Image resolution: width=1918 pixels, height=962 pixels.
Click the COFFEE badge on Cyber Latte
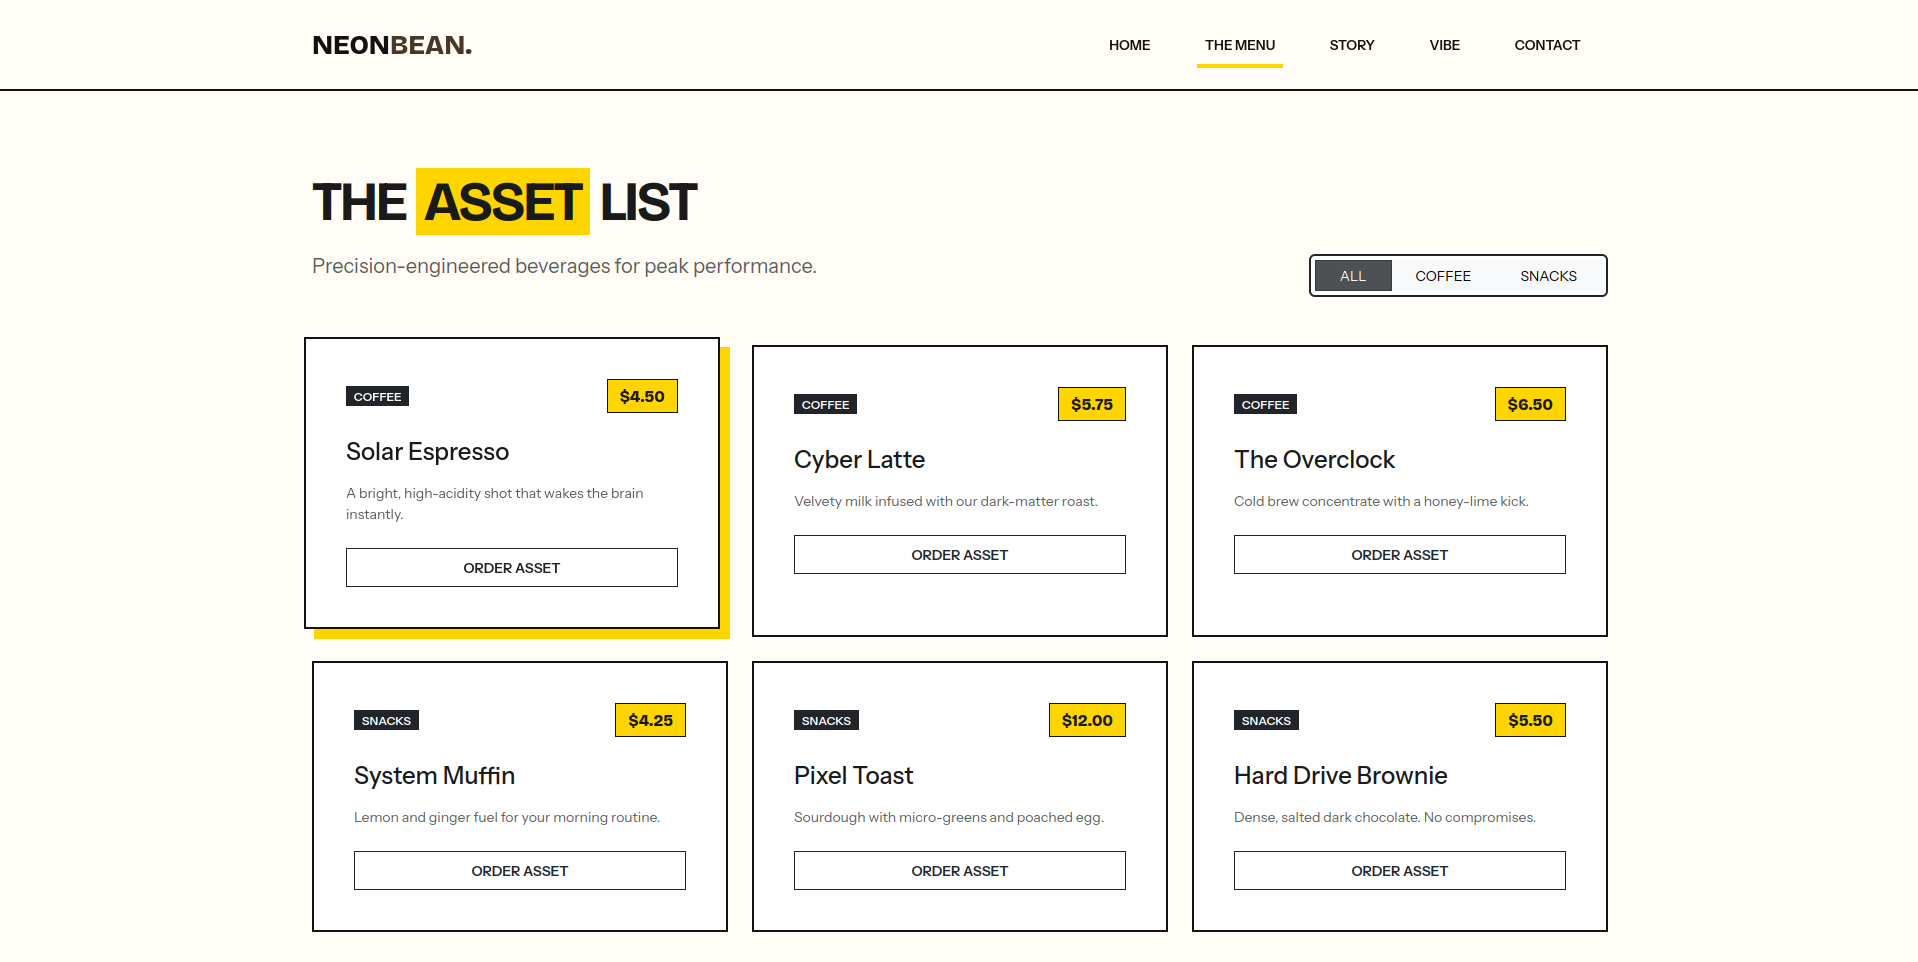[x=825, y=404]
